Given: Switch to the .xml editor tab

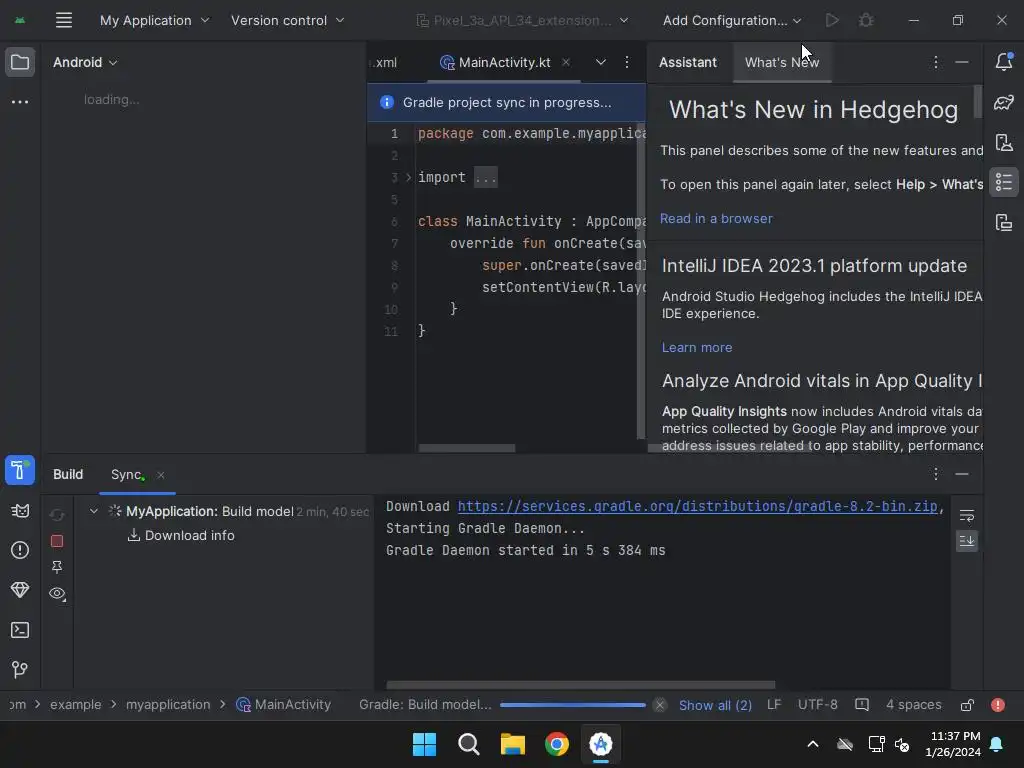Looking at the screenshot, I should click(x=384, y=62).
